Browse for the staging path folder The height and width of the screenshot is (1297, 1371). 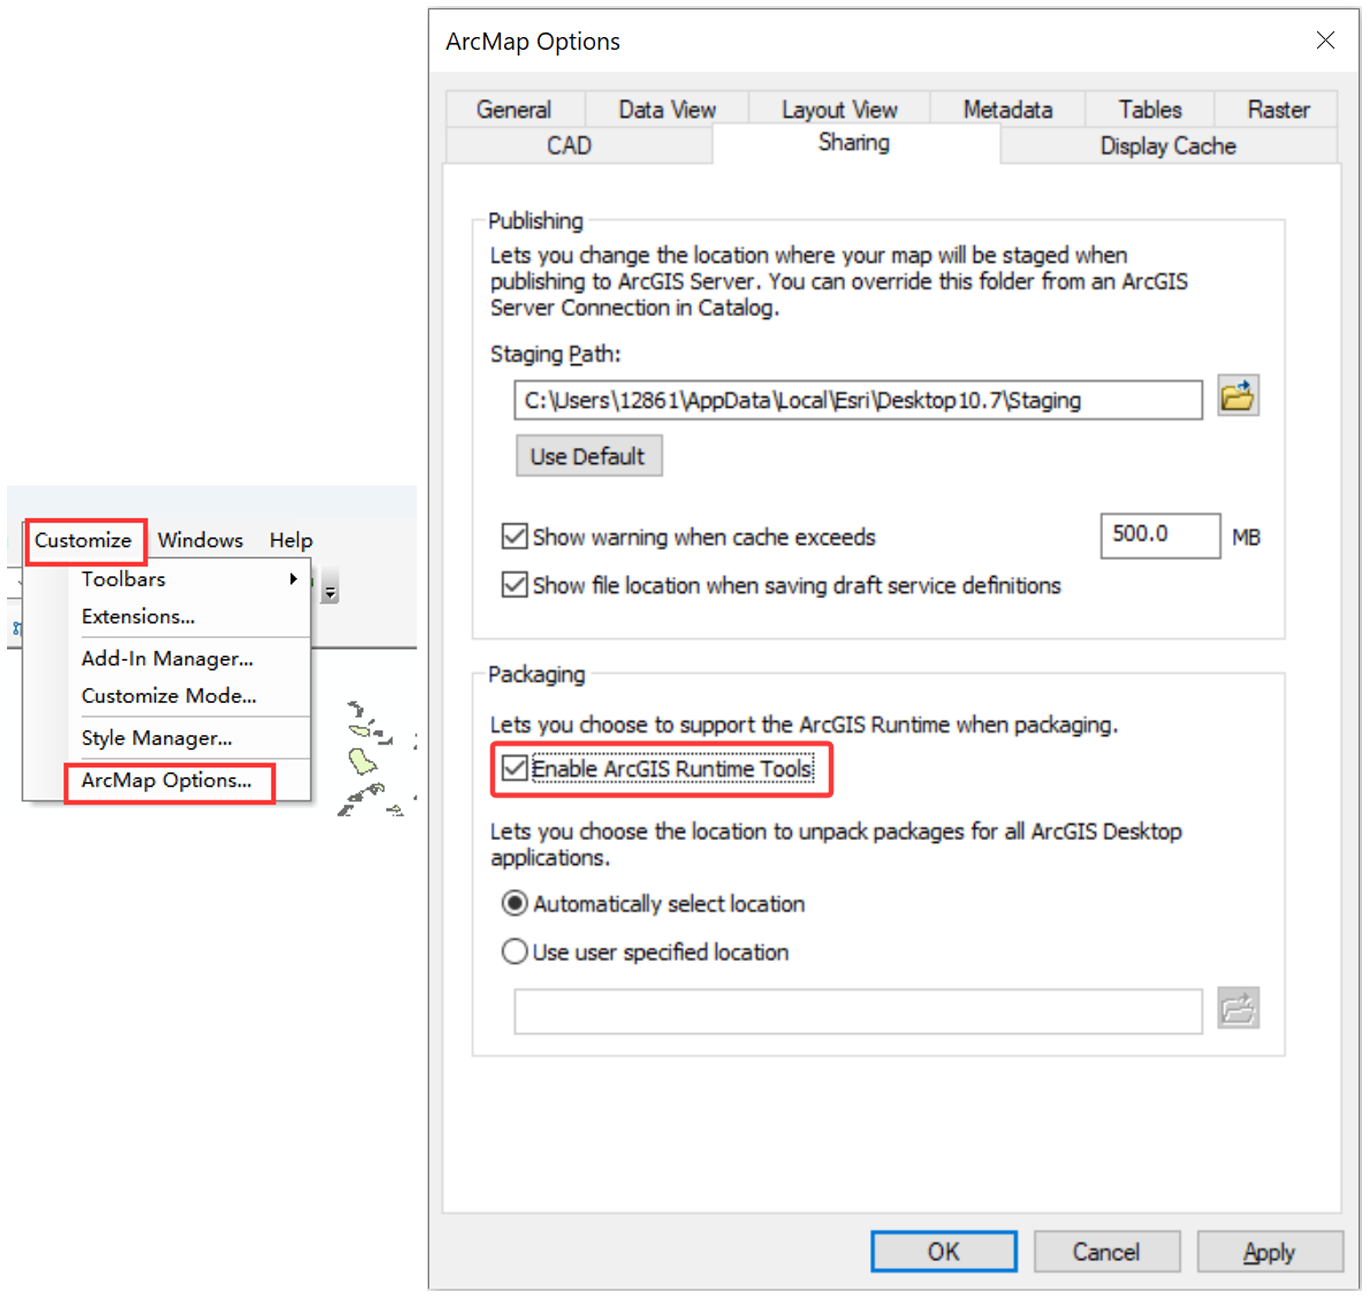coord(1238,397)
